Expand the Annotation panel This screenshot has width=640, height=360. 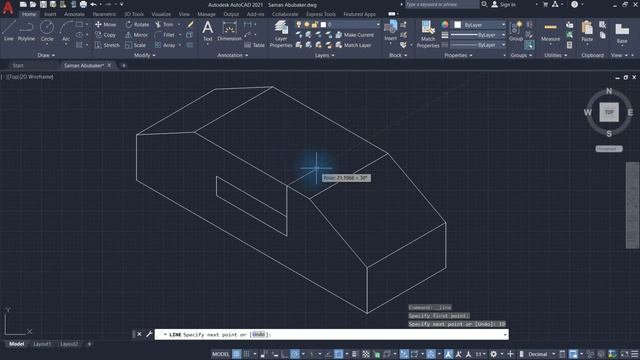click(232, 55)
